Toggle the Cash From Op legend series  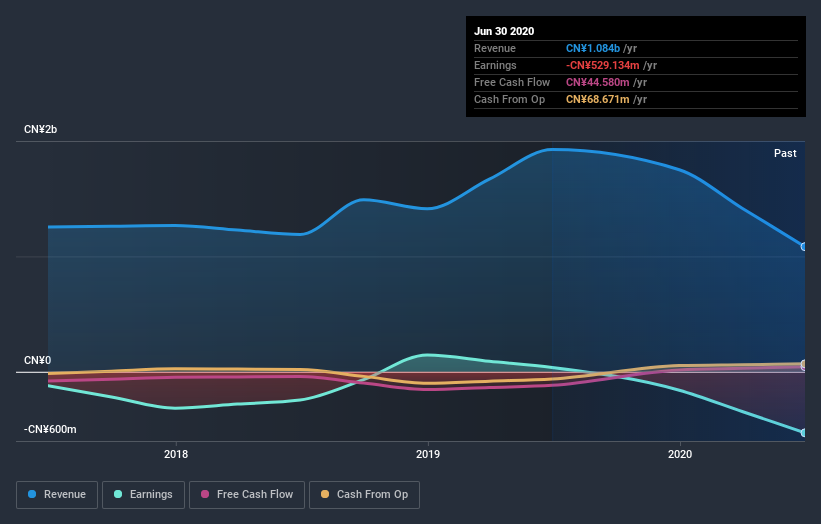click(x=364, y=495)
